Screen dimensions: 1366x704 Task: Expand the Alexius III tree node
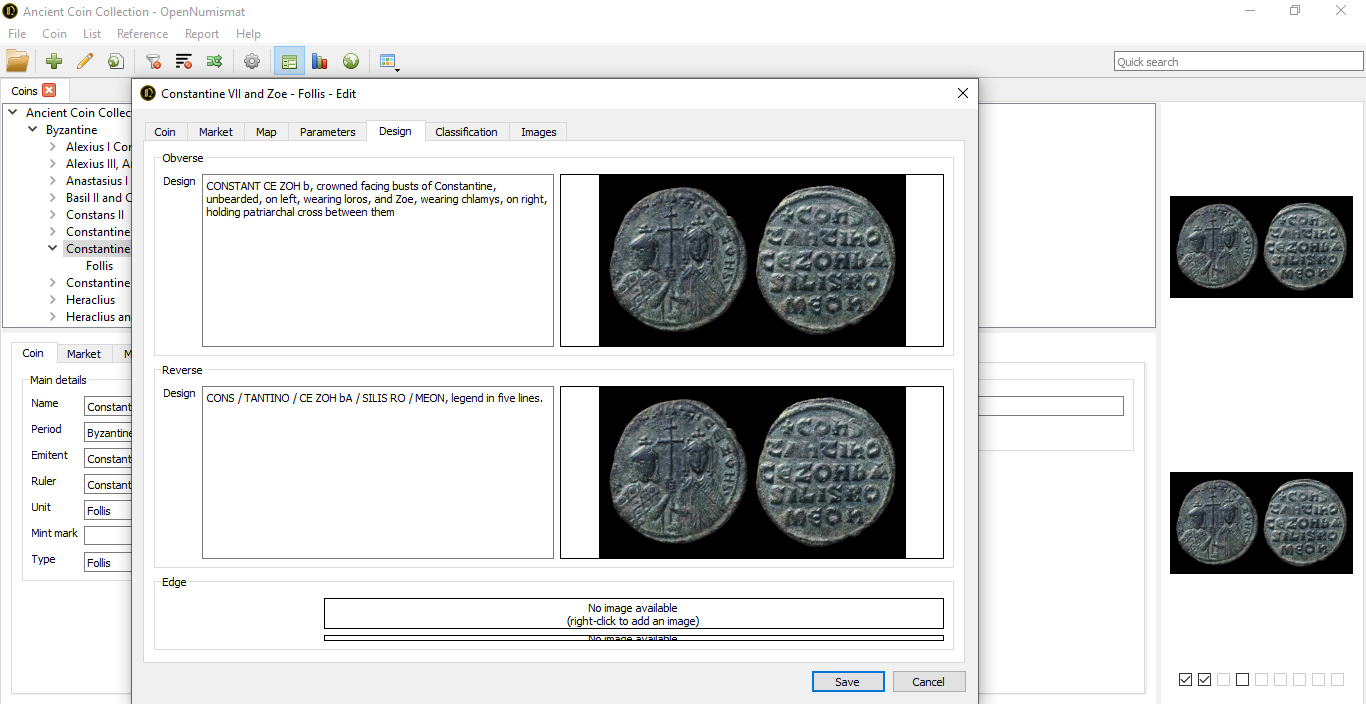[x=53, y=164]
